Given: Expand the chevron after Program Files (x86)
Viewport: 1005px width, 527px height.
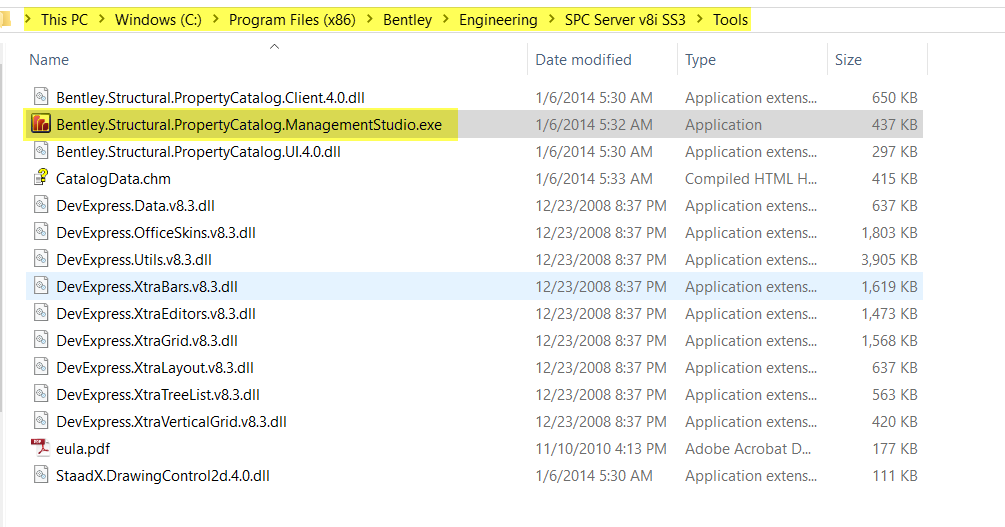Looking at the screenshot, I should coord(370,20).
